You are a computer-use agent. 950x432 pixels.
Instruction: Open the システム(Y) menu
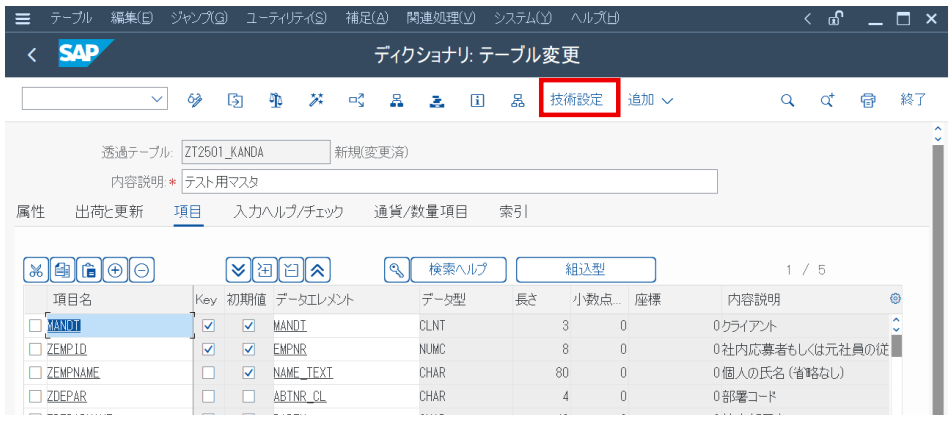click(x=523, y=18)
